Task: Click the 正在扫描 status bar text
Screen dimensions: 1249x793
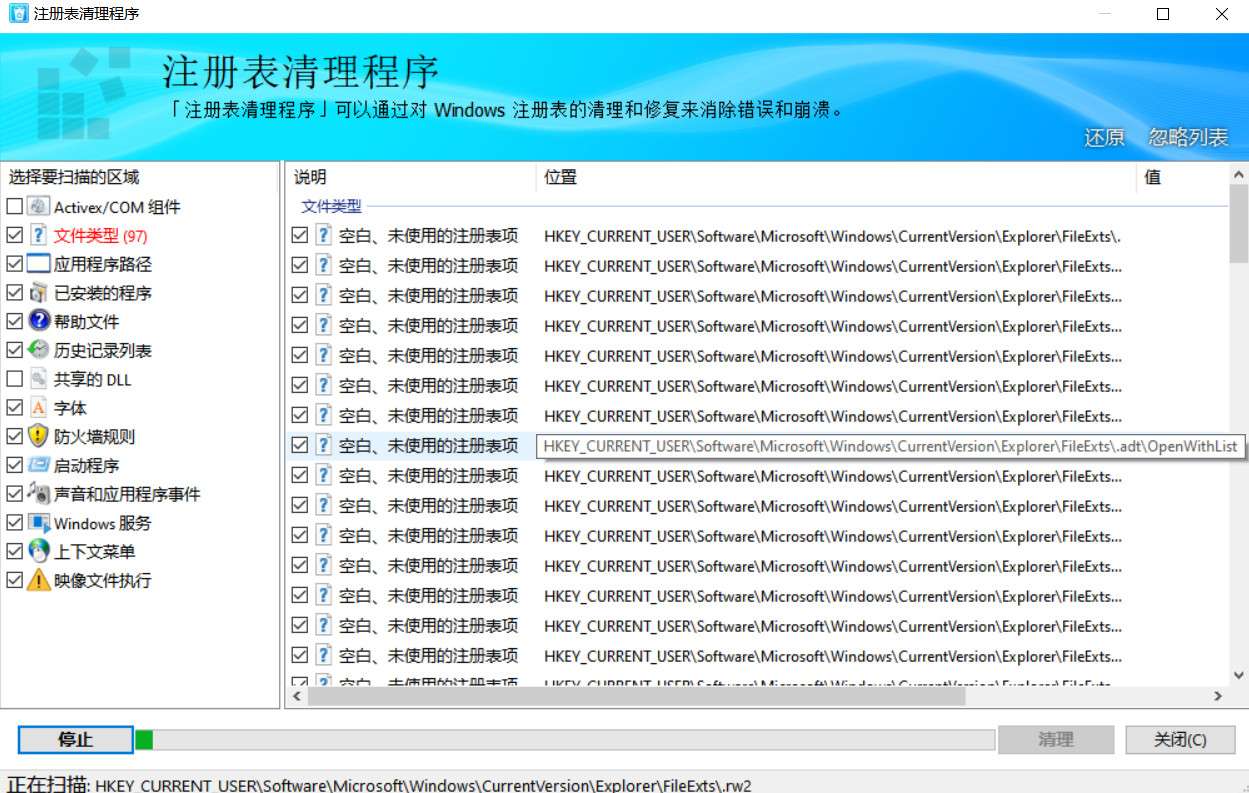Action: point(379,784)
